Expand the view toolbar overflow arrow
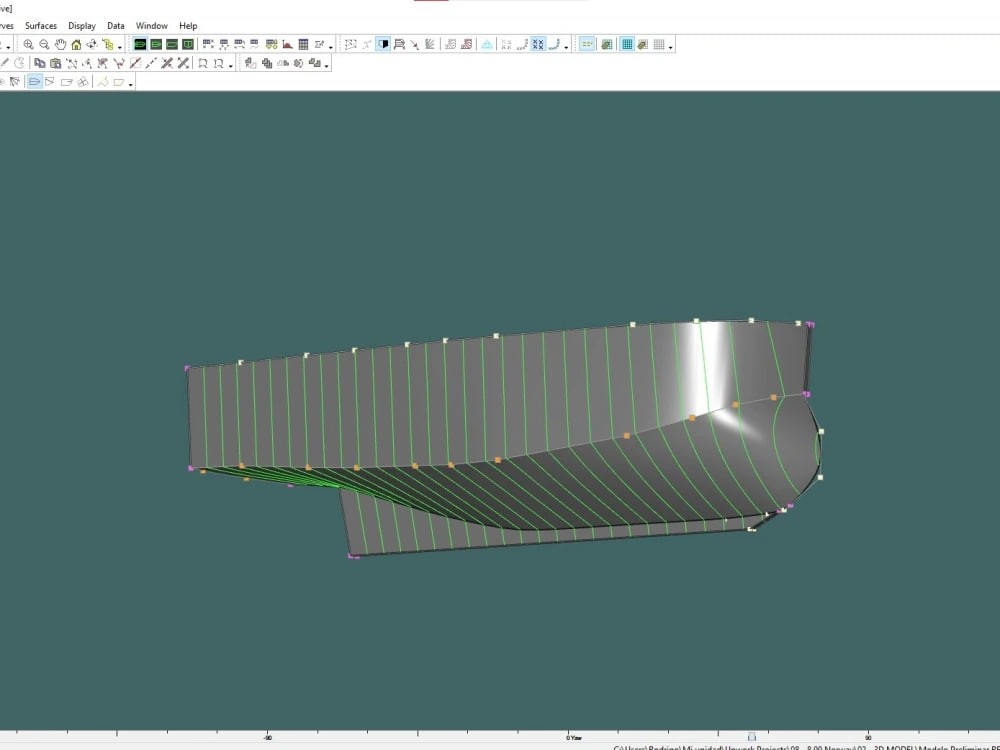 point(120,46)
